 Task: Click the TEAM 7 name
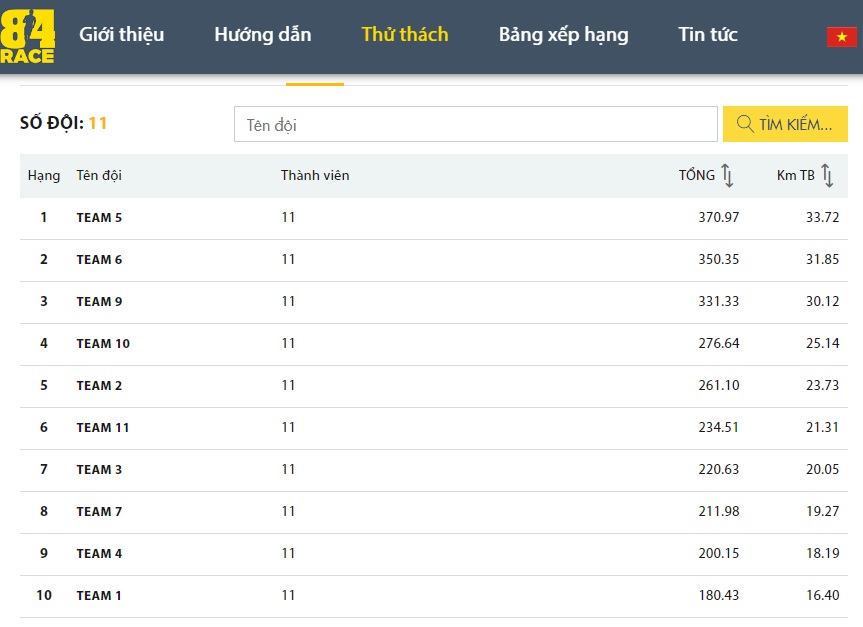(x=99, y=512)
